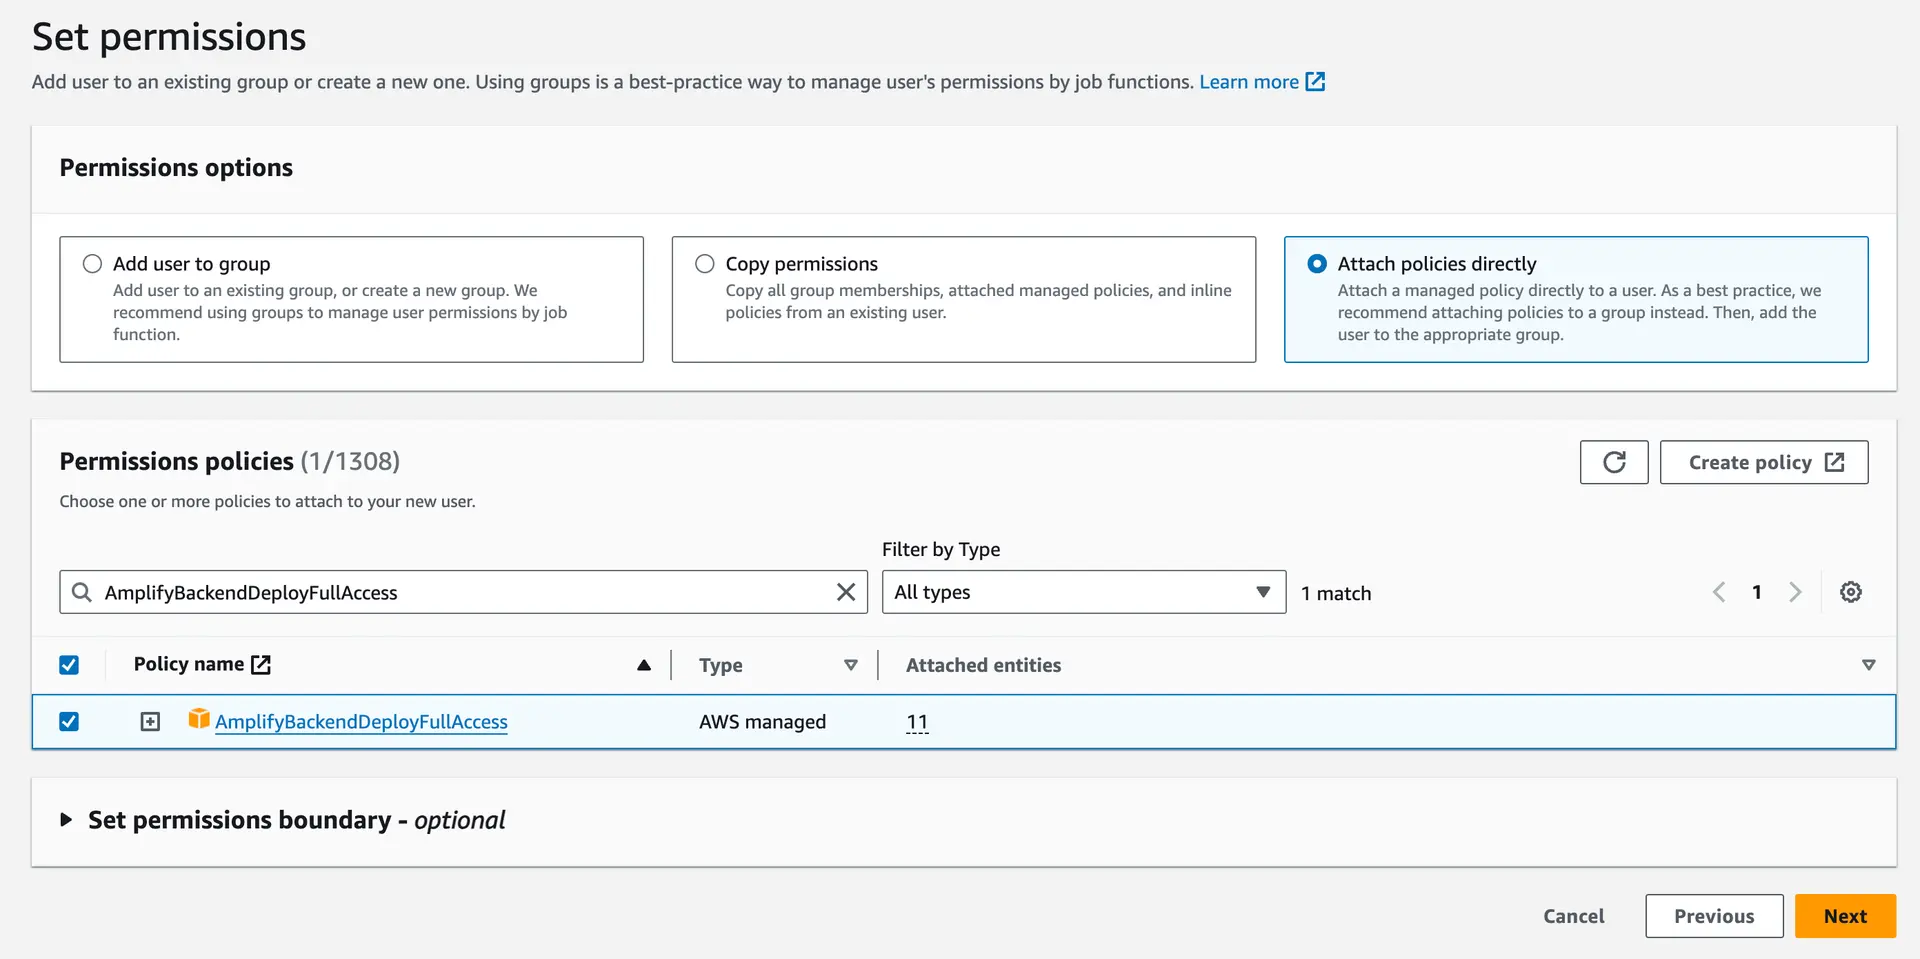Open the table preferences gear icon
1920x959 pixels.
pyautogui.click(x=1851, y=592)
